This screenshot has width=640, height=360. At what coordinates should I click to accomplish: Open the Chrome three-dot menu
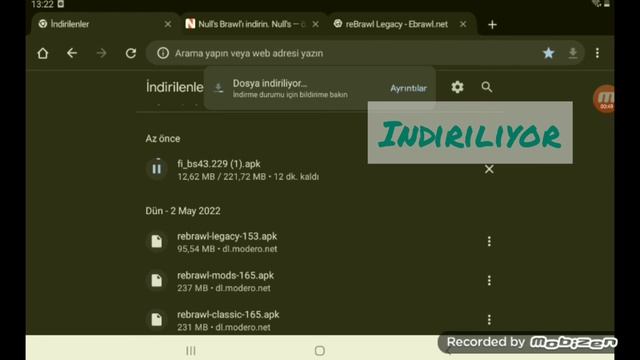pyautogui.click(x=597, y=53)
